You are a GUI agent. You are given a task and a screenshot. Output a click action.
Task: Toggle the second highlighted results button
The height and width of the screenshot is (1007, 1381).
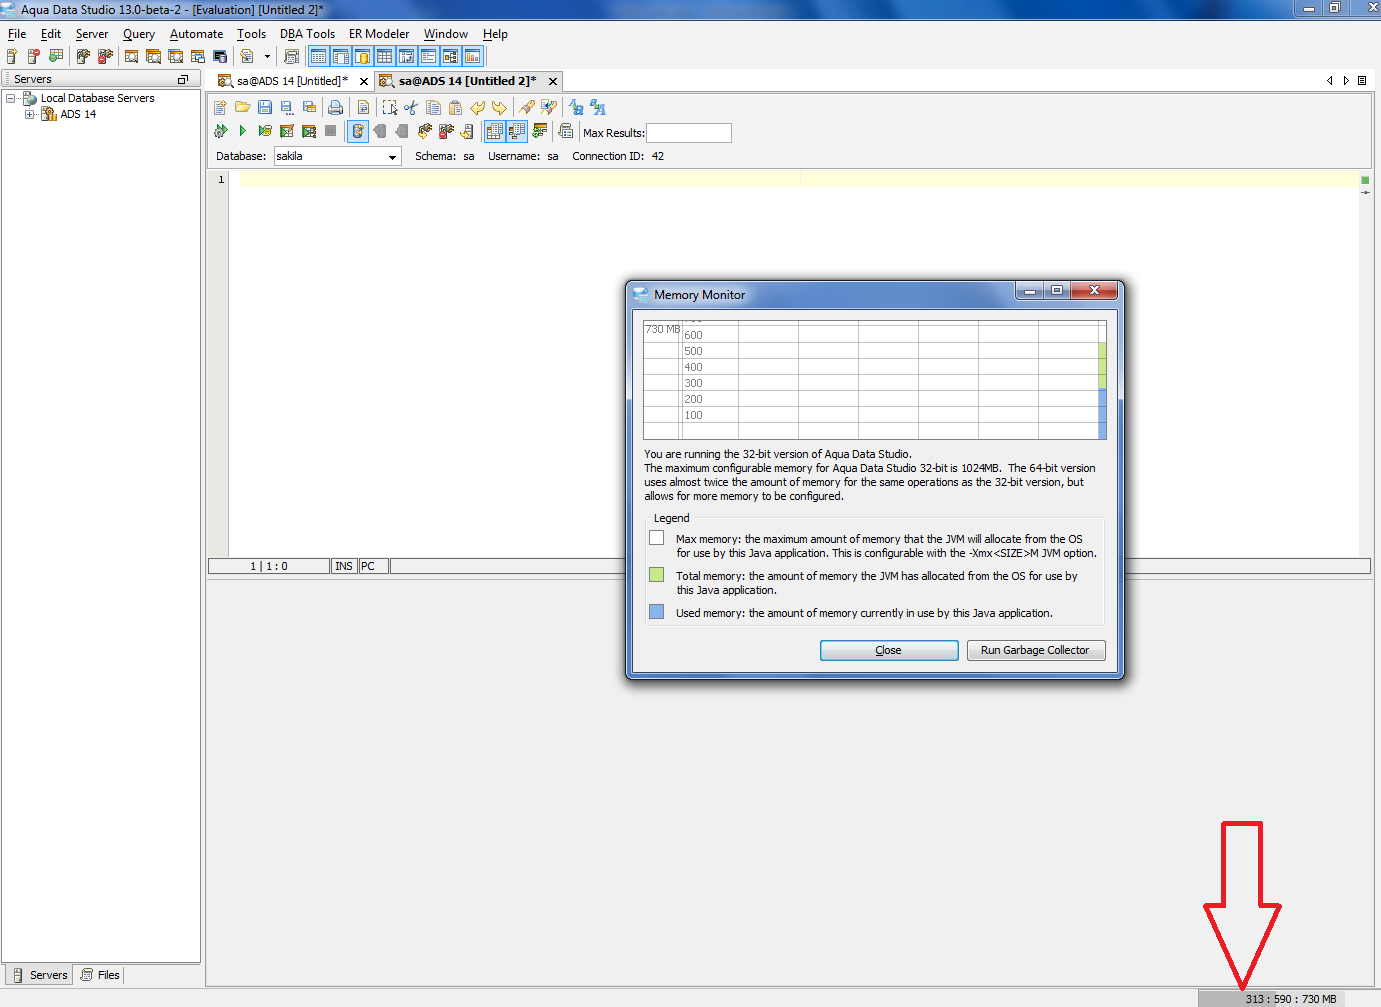pyautogui.click(x=517, y=131)
